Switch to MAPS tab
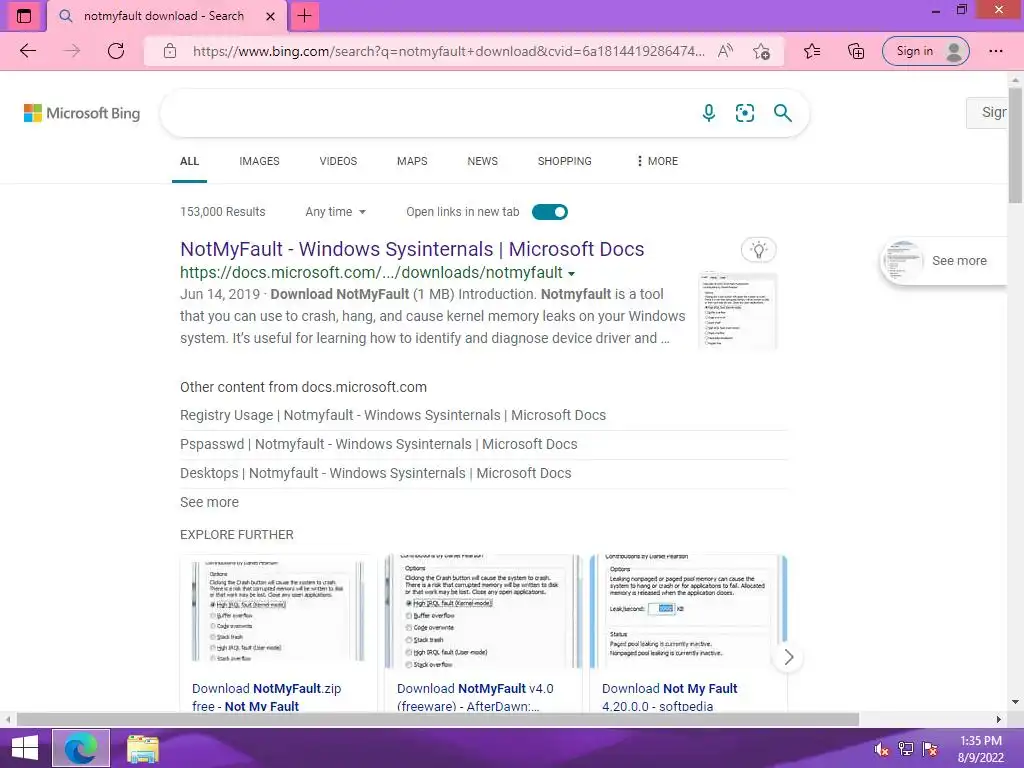The height and width of the screenshot is (768, 1024). [412, 161]
